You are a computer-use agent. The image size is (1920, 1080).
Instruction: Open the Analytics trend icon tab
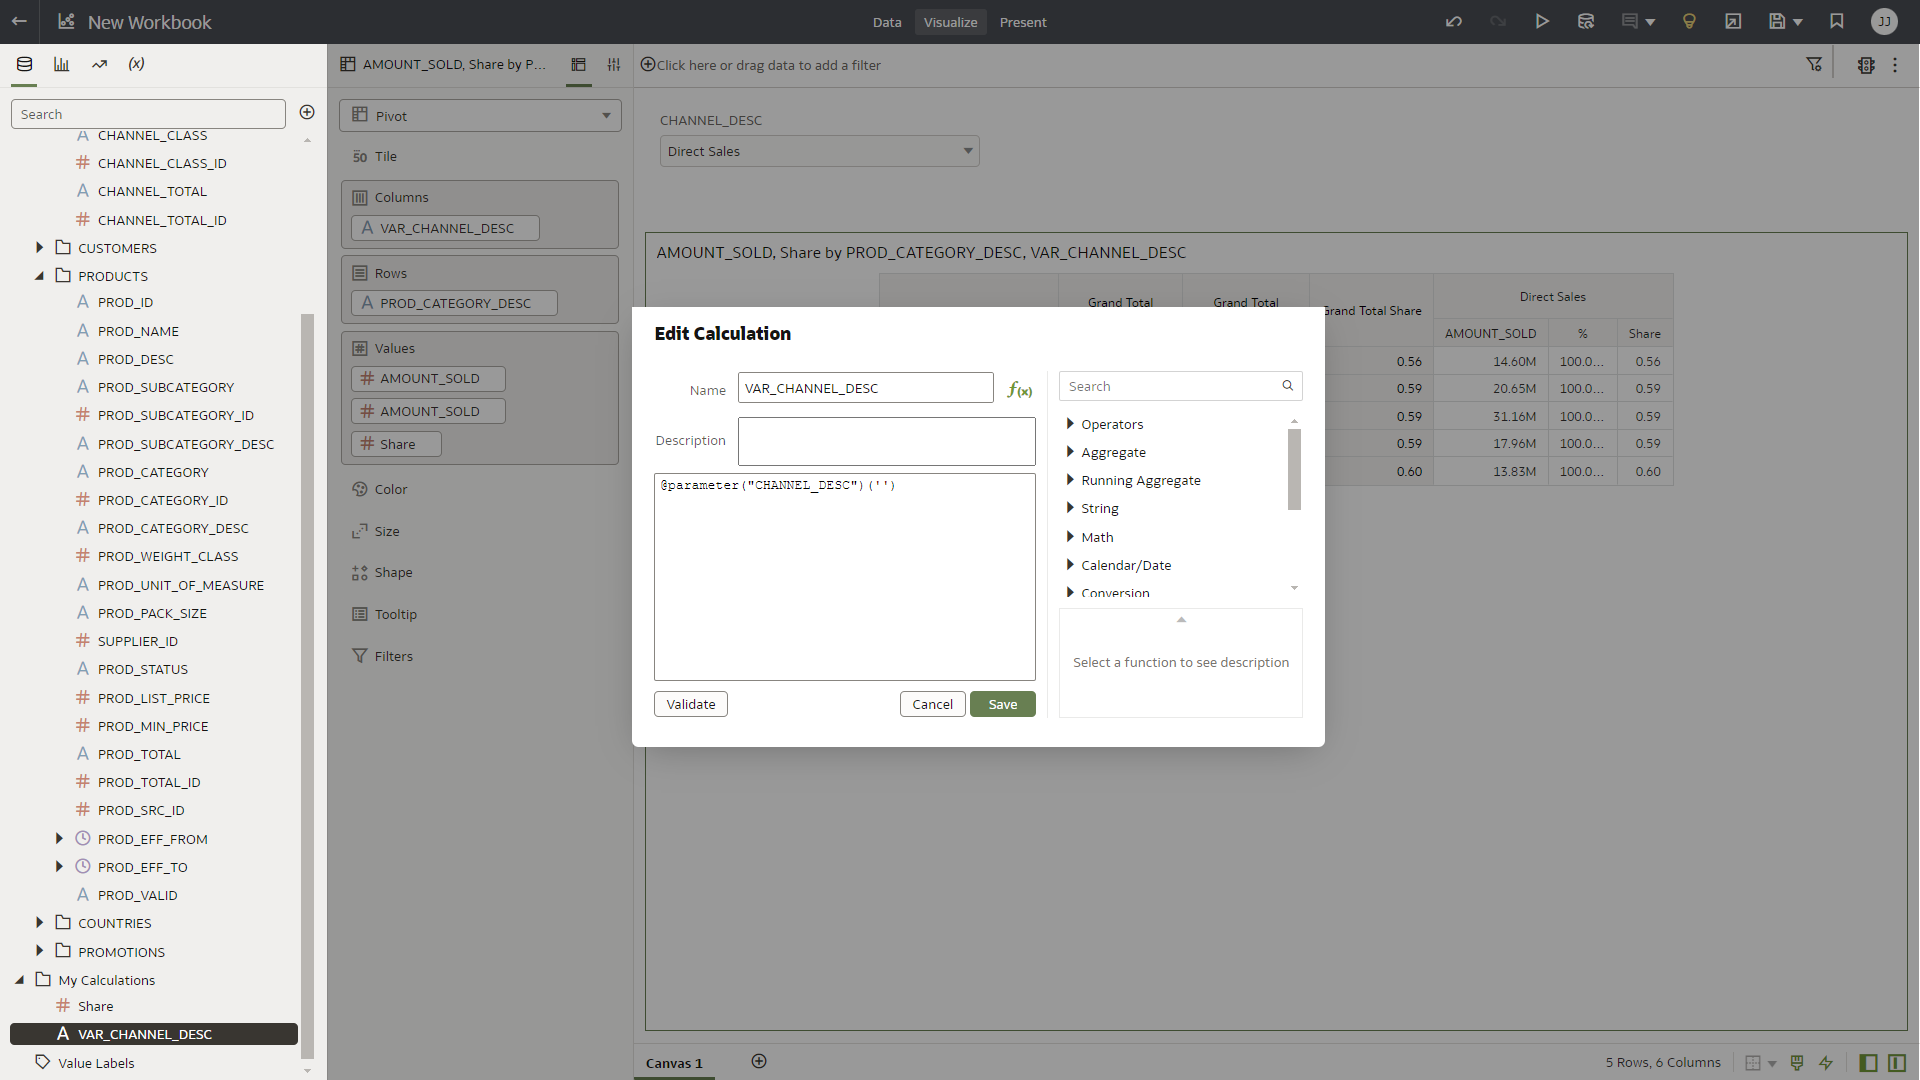pyautogui.click(x=99, y=64)
